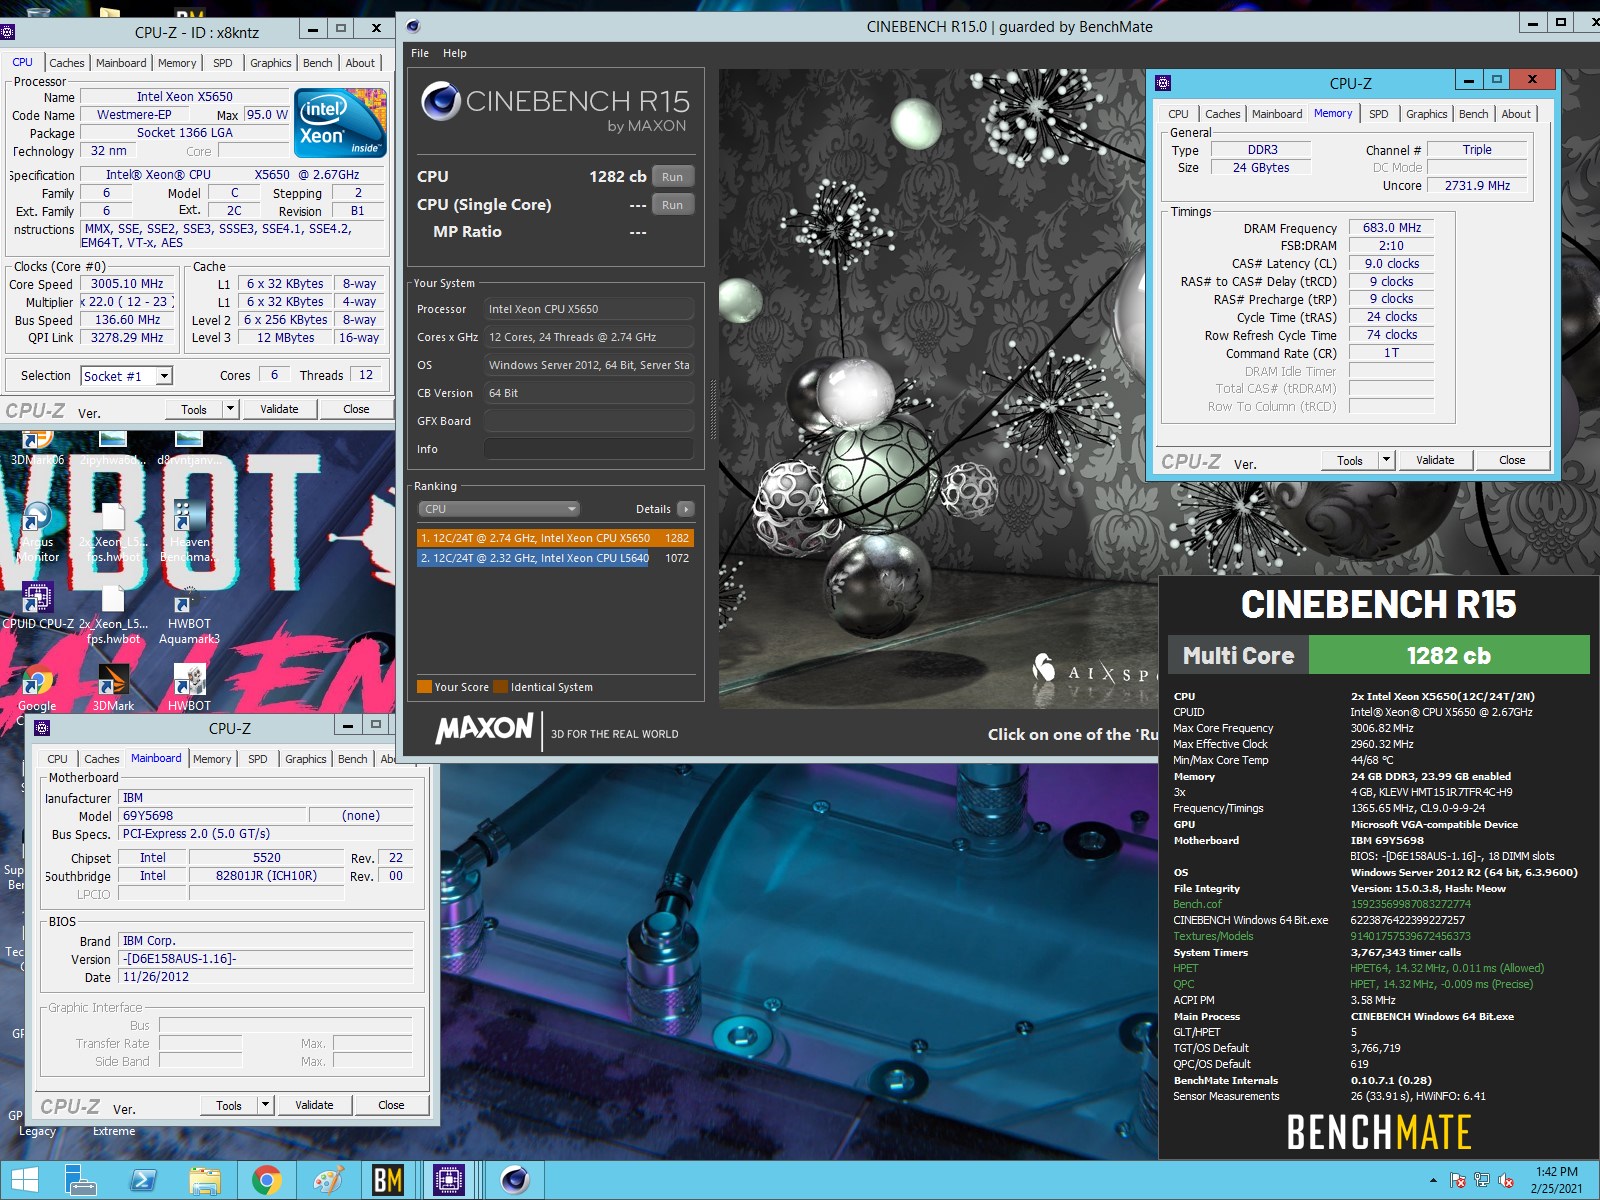Run the CPU (Single Core) test

tap(672, 205)
